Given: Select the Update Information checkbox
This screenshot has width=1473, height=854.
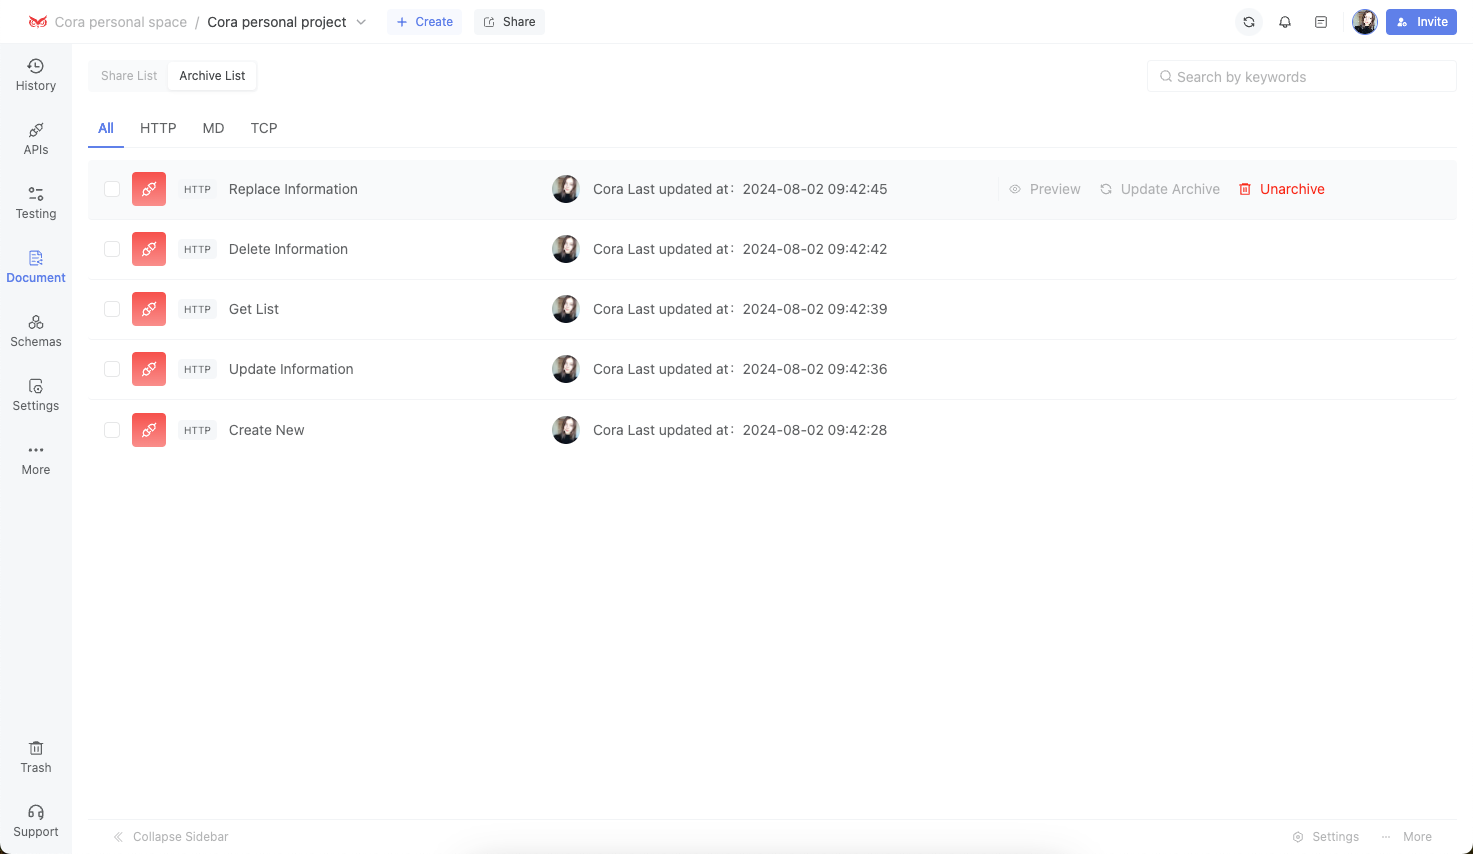Looking at the screenshot, I should tap(112, 369).
